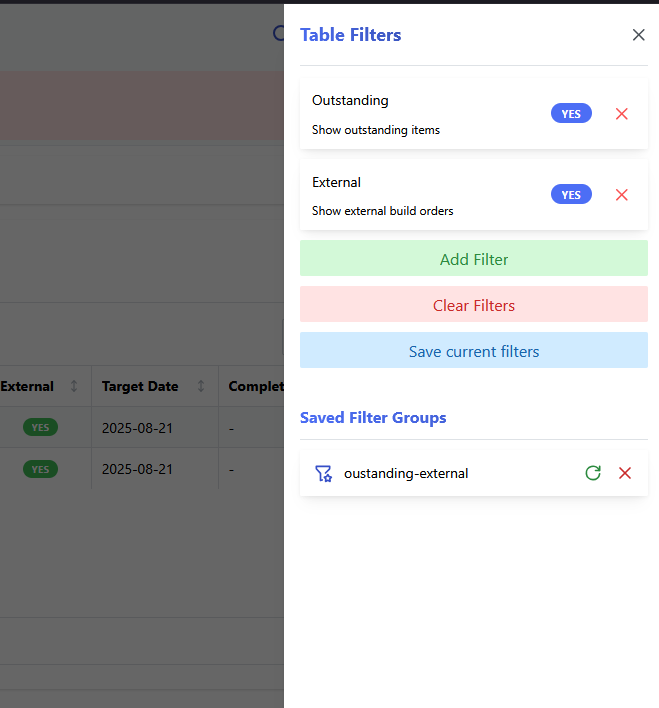The height and width of the screenshot is (708, 659).
Task: Click the Outstanding filter name
Action: [350, 100]
